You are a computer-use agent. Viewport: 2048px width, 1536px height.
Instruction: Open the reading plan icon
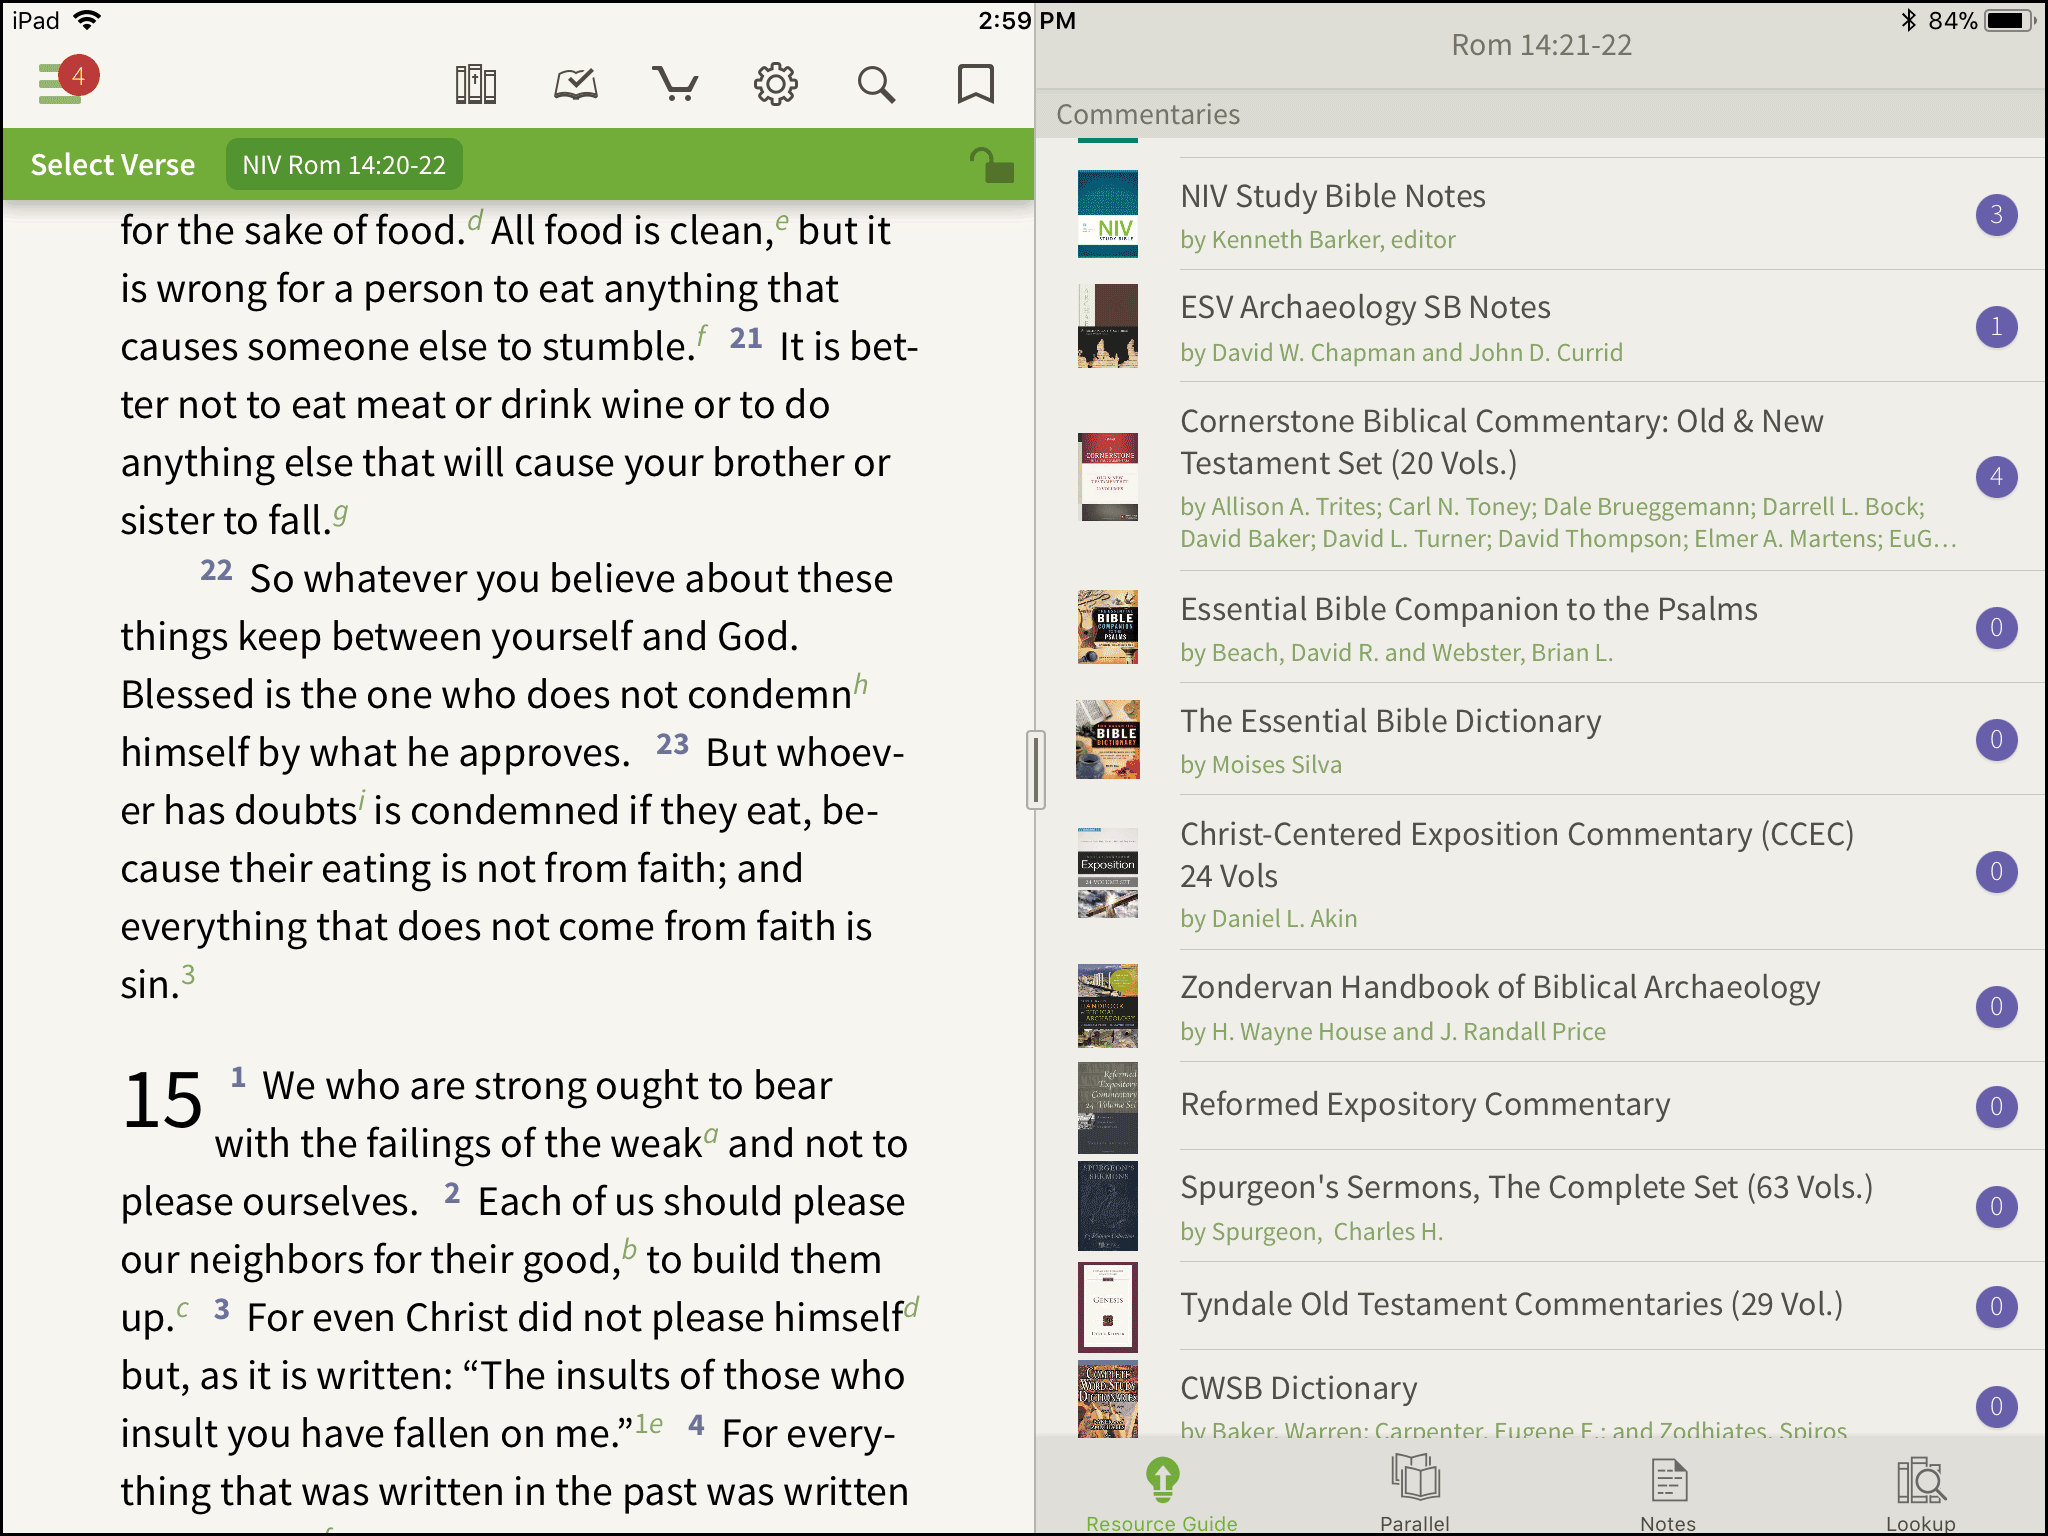click(x=576, y=85)
